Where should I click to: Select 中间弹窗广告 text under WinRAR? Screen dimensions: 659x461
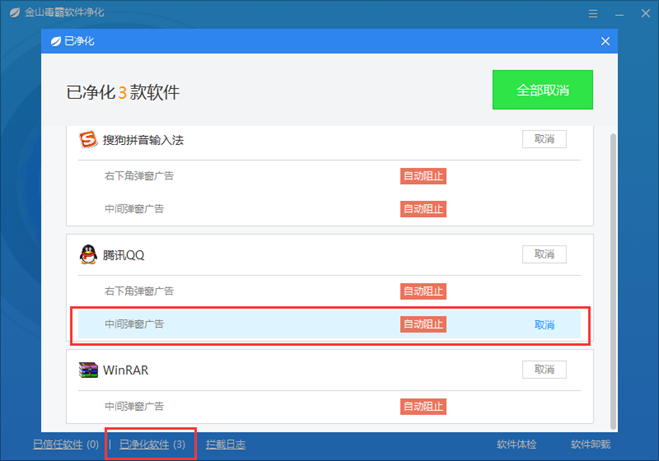click(134, 406)
